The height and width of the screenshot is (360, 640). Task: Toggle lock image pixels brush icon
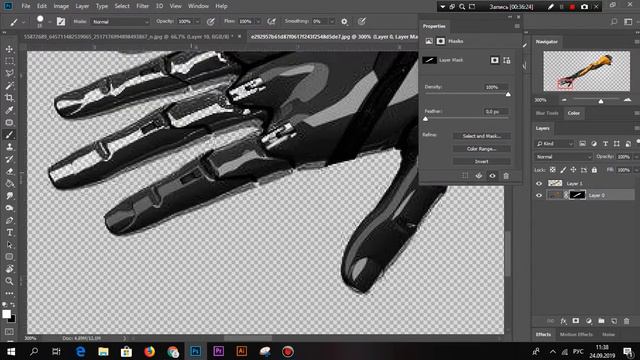coord(563,170)
